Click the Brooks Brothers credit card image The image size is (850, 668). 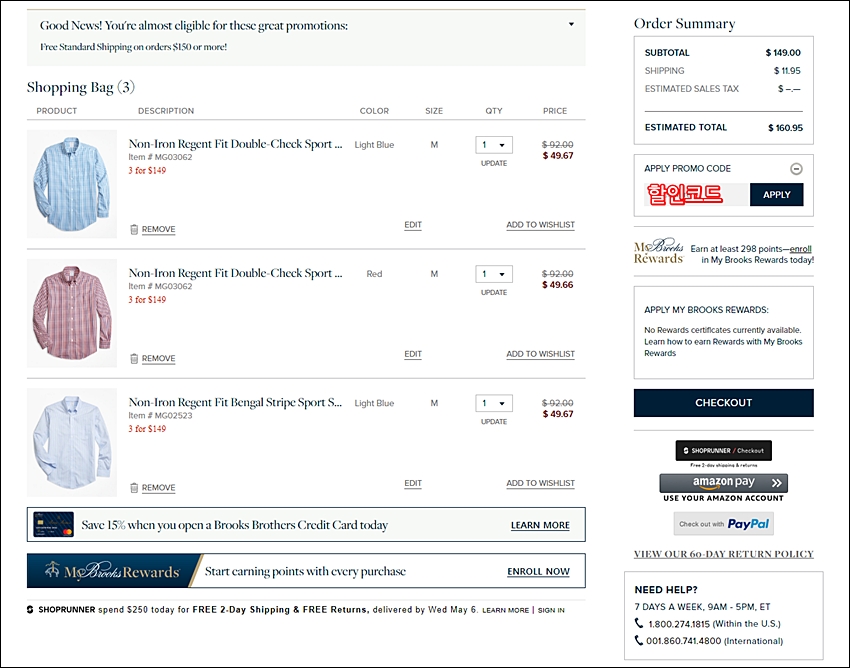click(53, 524)
